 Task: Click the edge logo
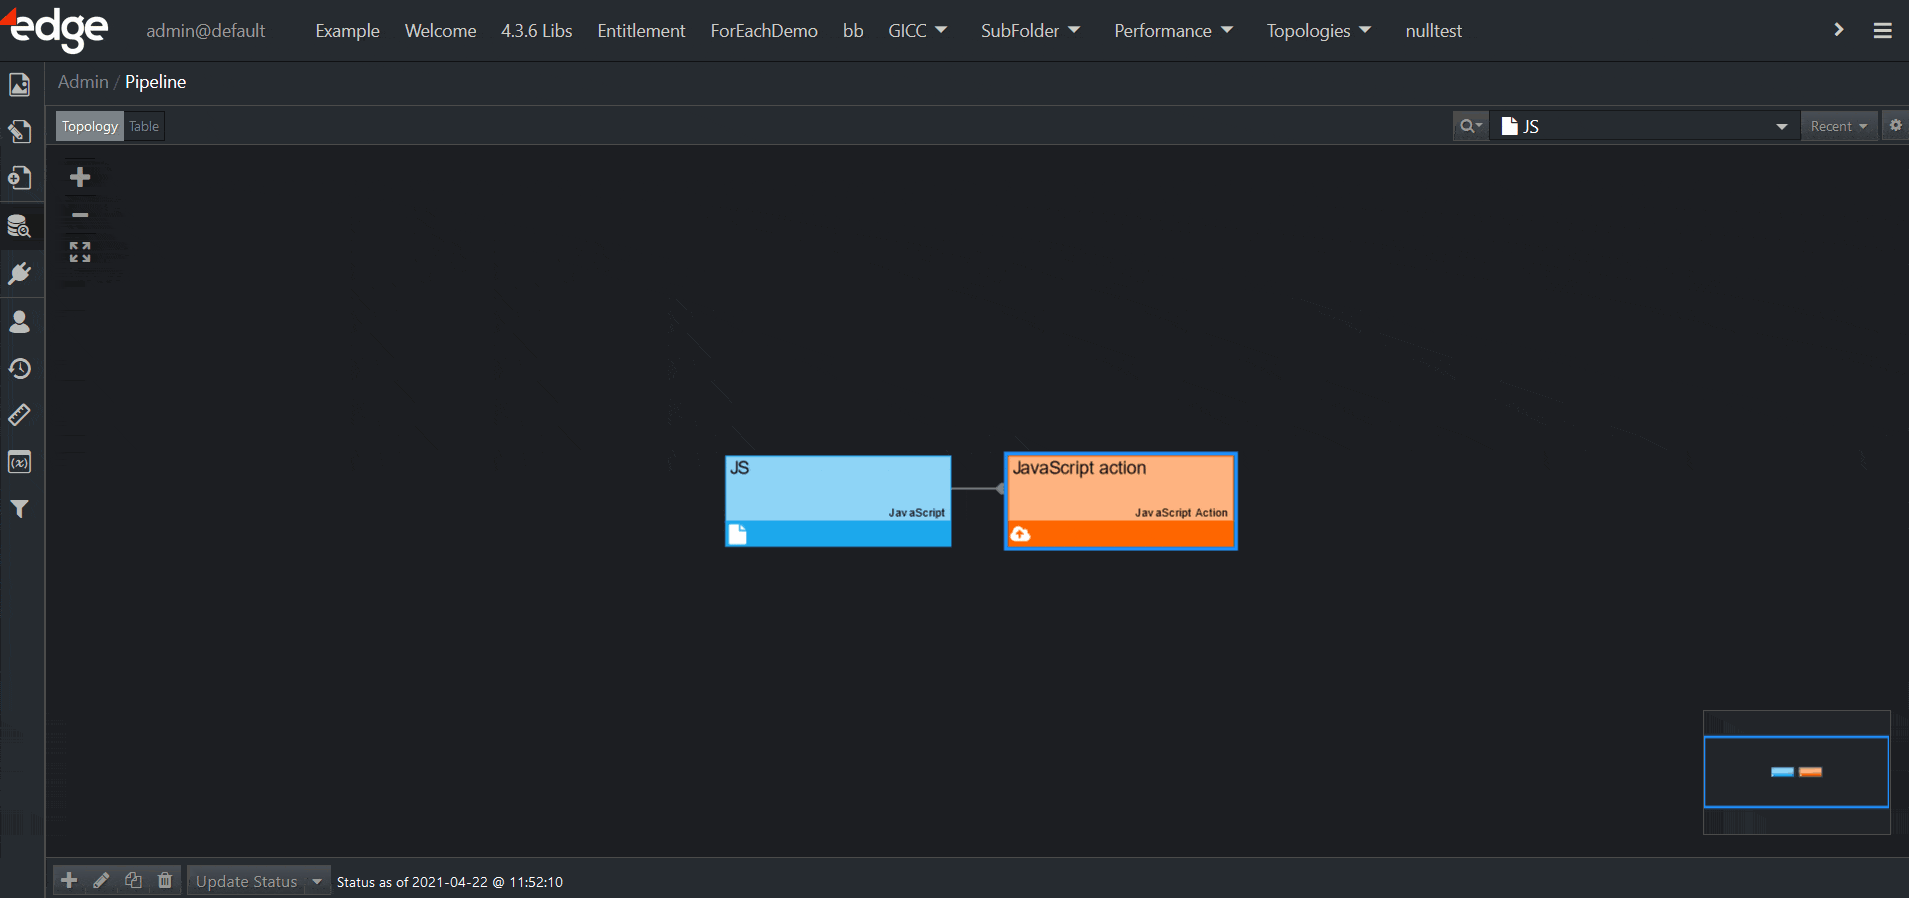coord(56,29)
